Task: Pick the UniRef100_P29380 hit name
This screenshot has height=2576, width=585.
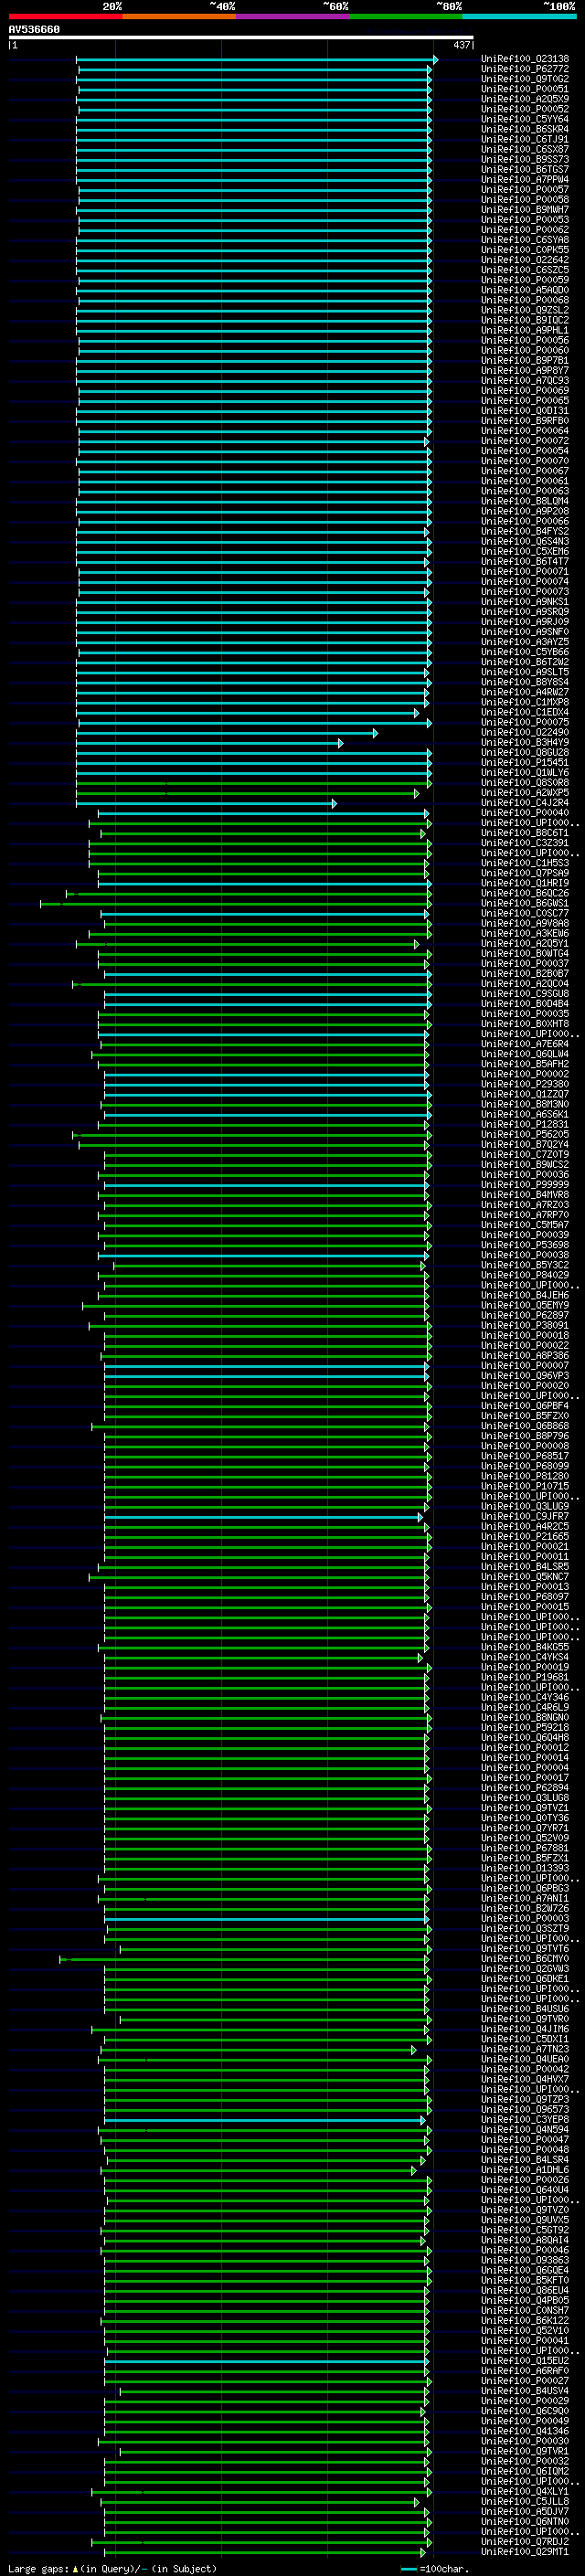Action: pos(525,1084)
